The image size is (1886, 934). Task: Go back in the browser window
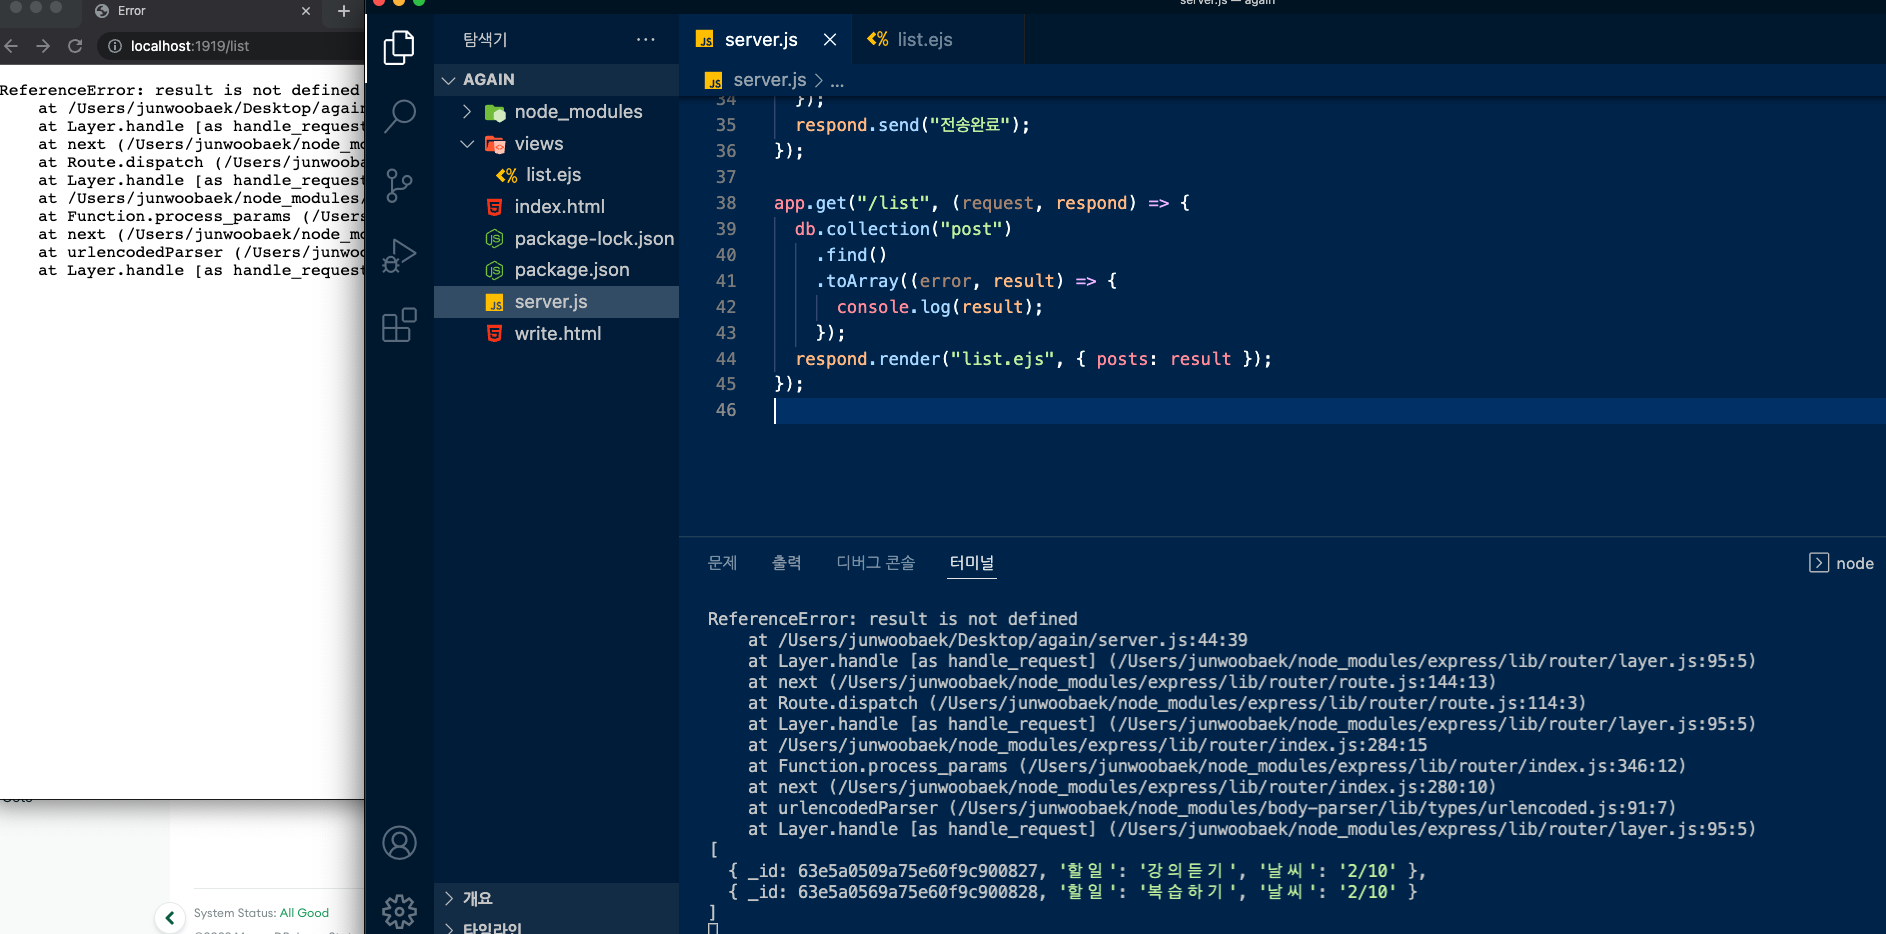coord(11,46)
